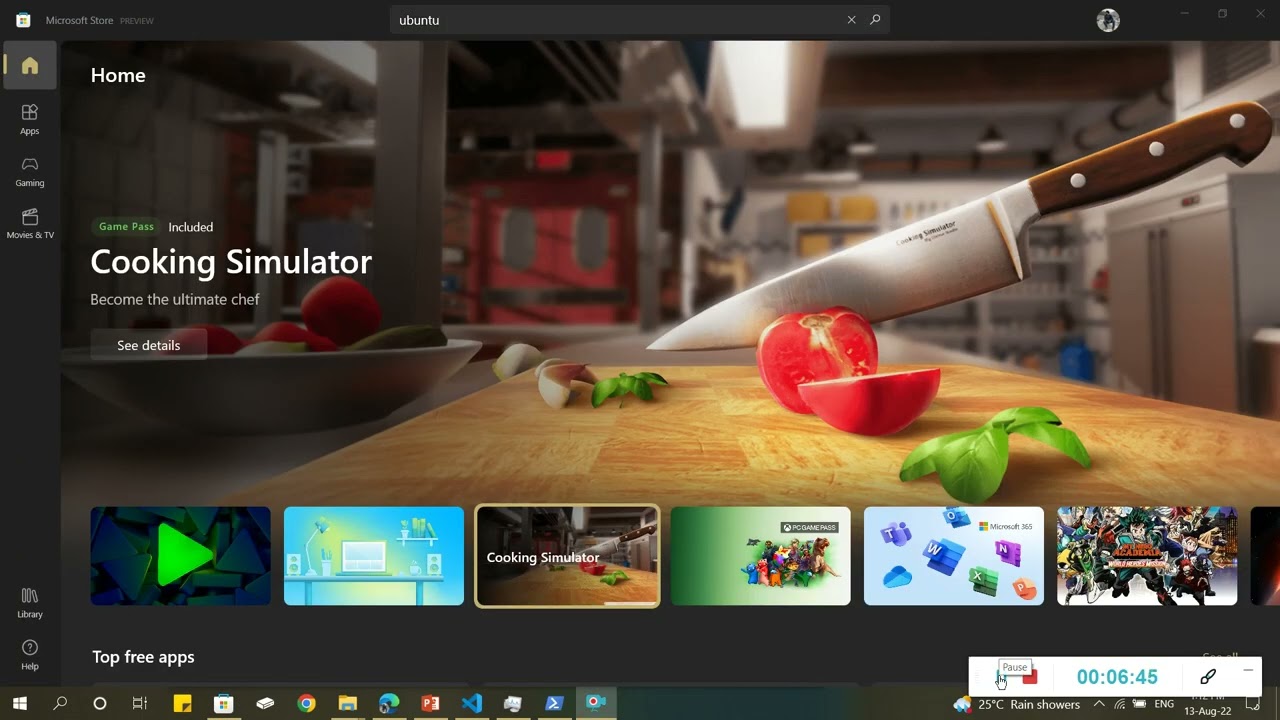
Task: Click the See details button
Action: click(149, 345)
